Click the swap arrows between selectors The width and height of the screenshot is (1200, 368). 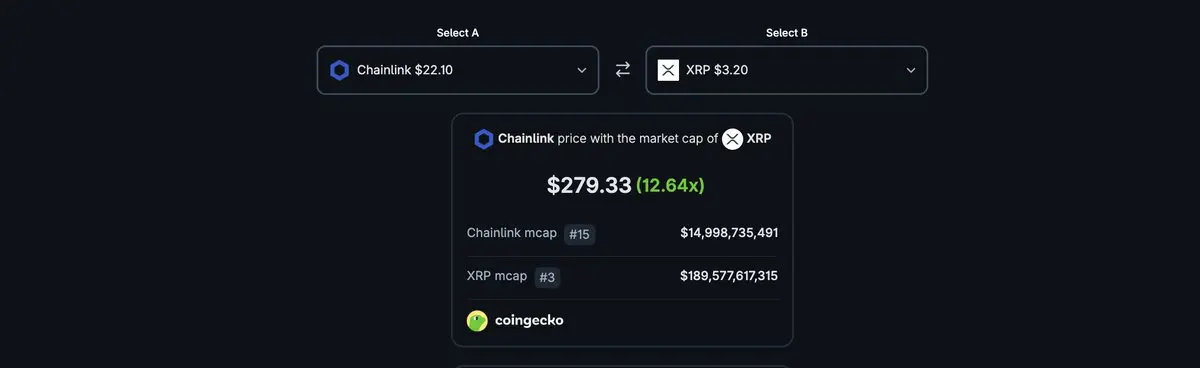pyautogui.click(x=623, y=70)
